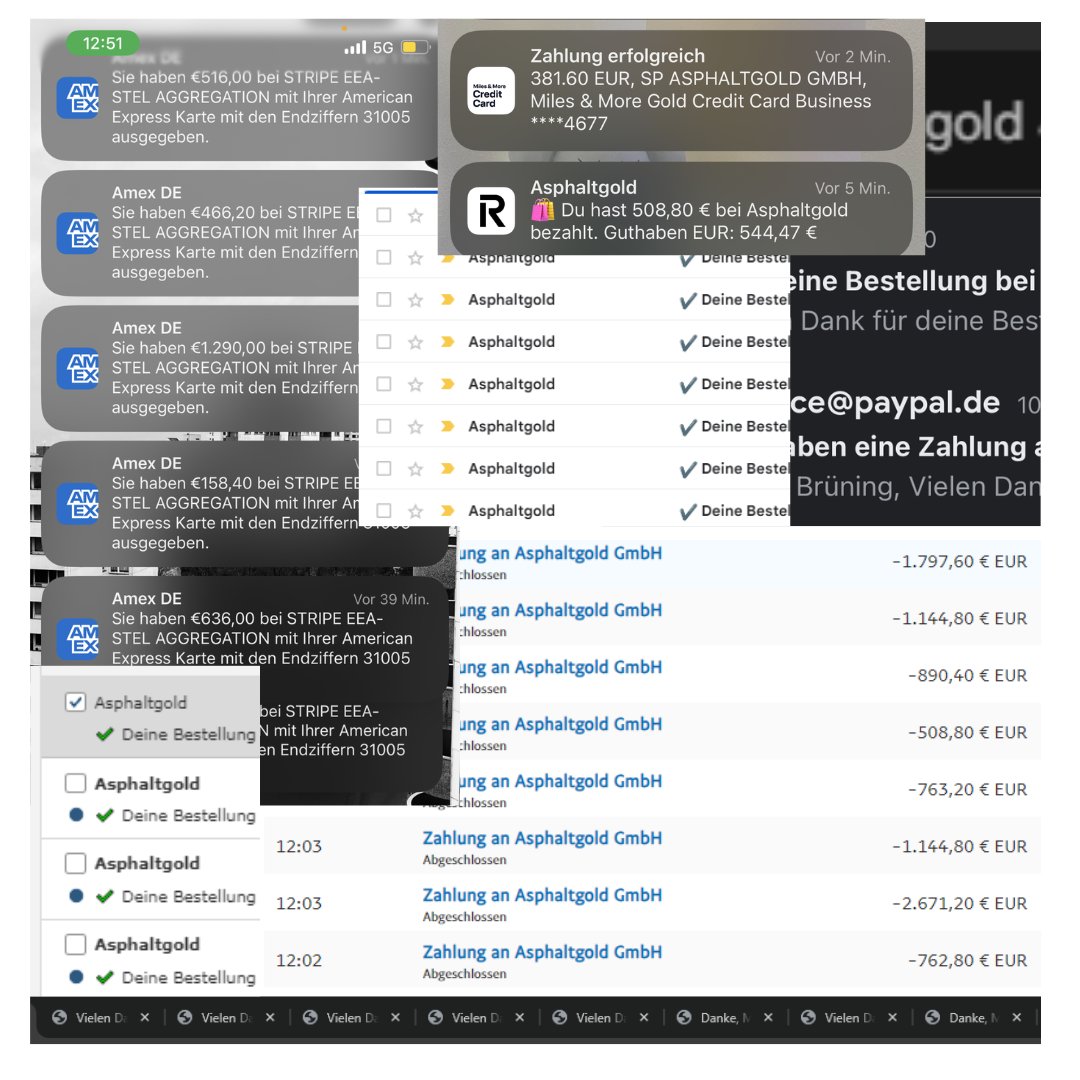The width and height of the screenshot is (1080, 1080).
Task: Open PayPal payment link for -1.797,60 € EUR
Action: point(561,553)
